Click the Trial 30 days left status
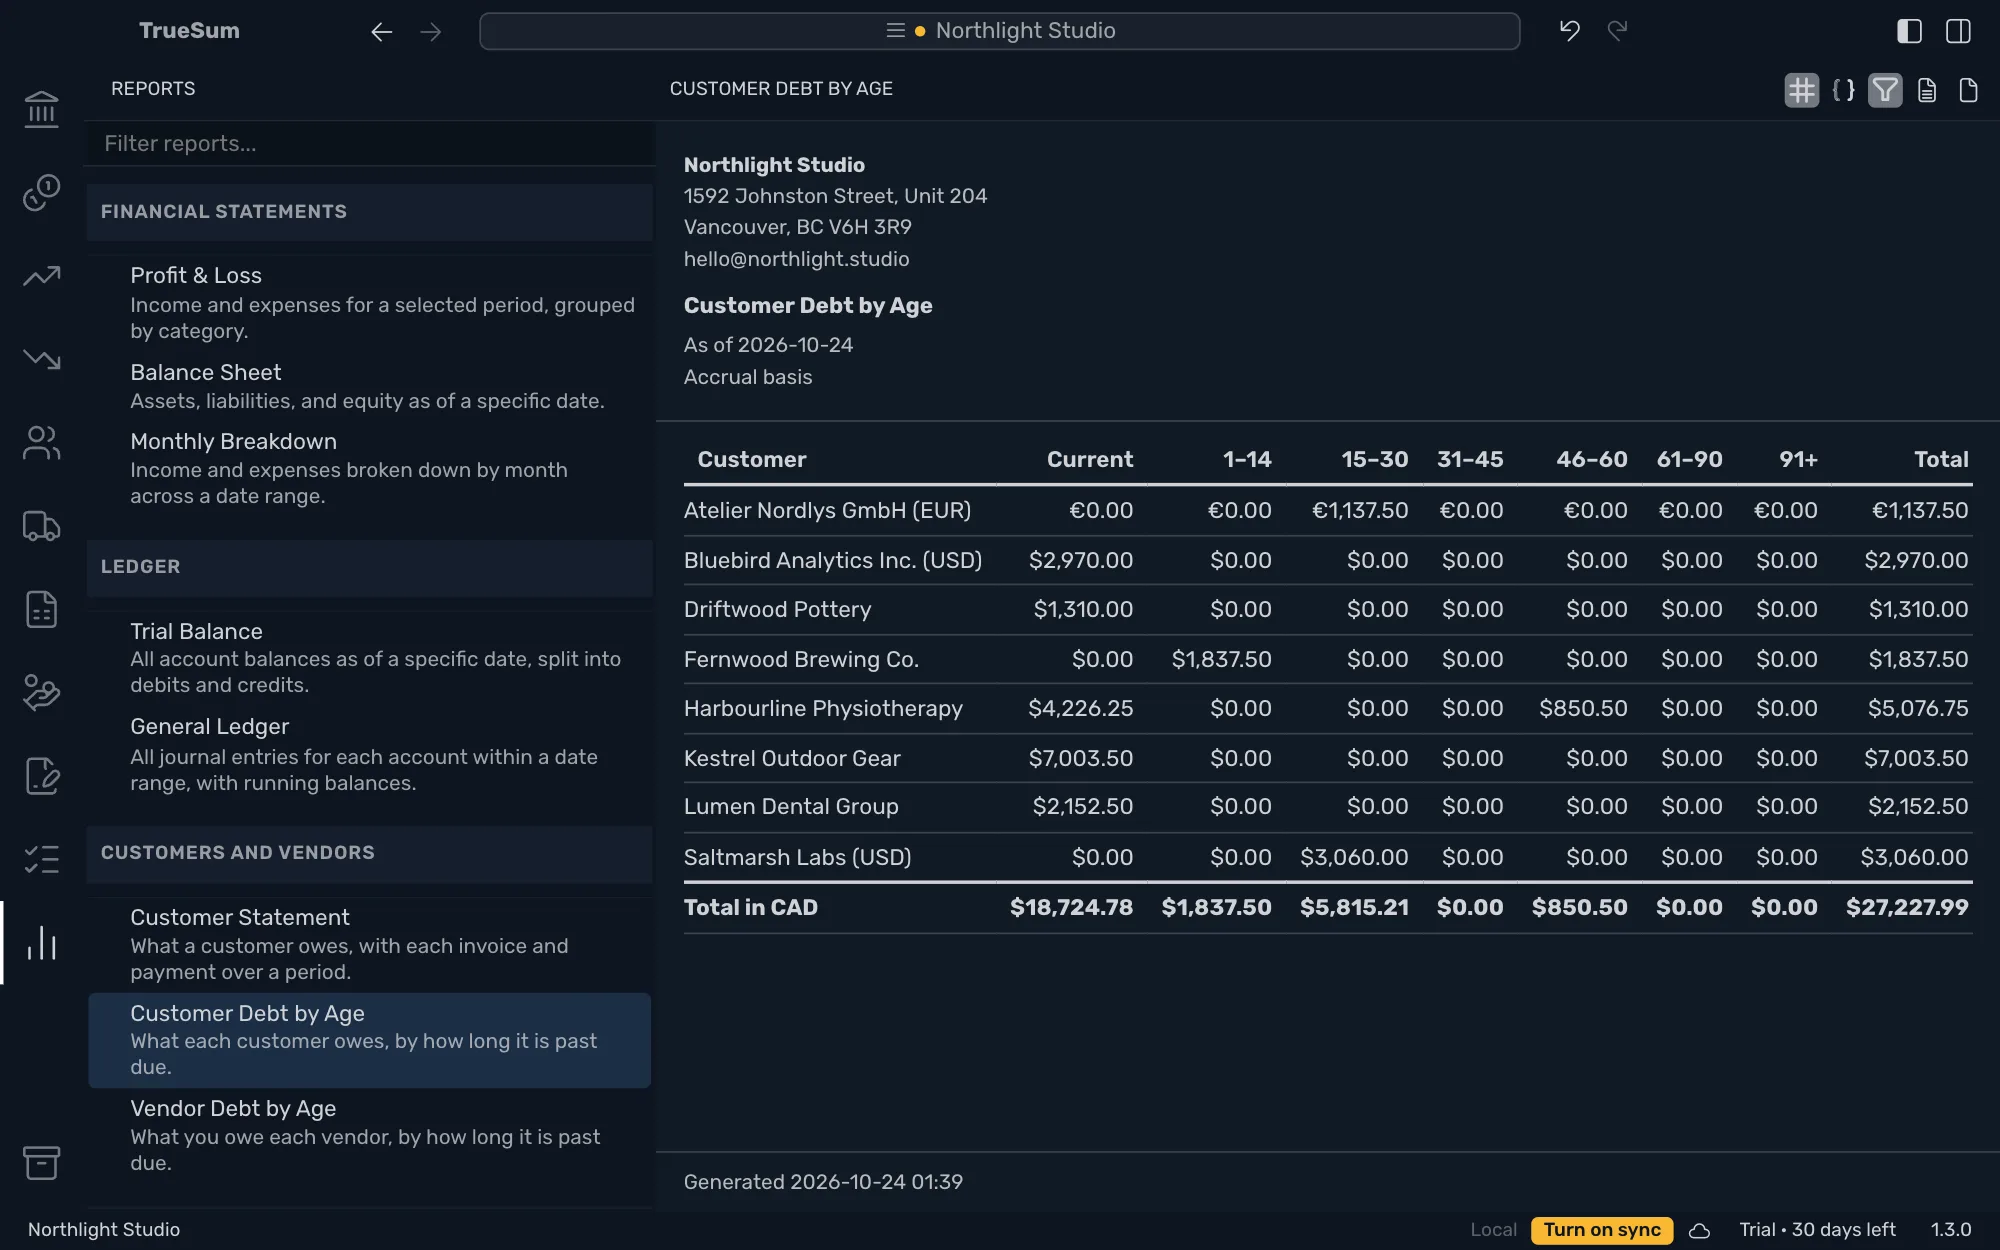This screenshot has height=1250, width=2000. tap(1817, 1230)
